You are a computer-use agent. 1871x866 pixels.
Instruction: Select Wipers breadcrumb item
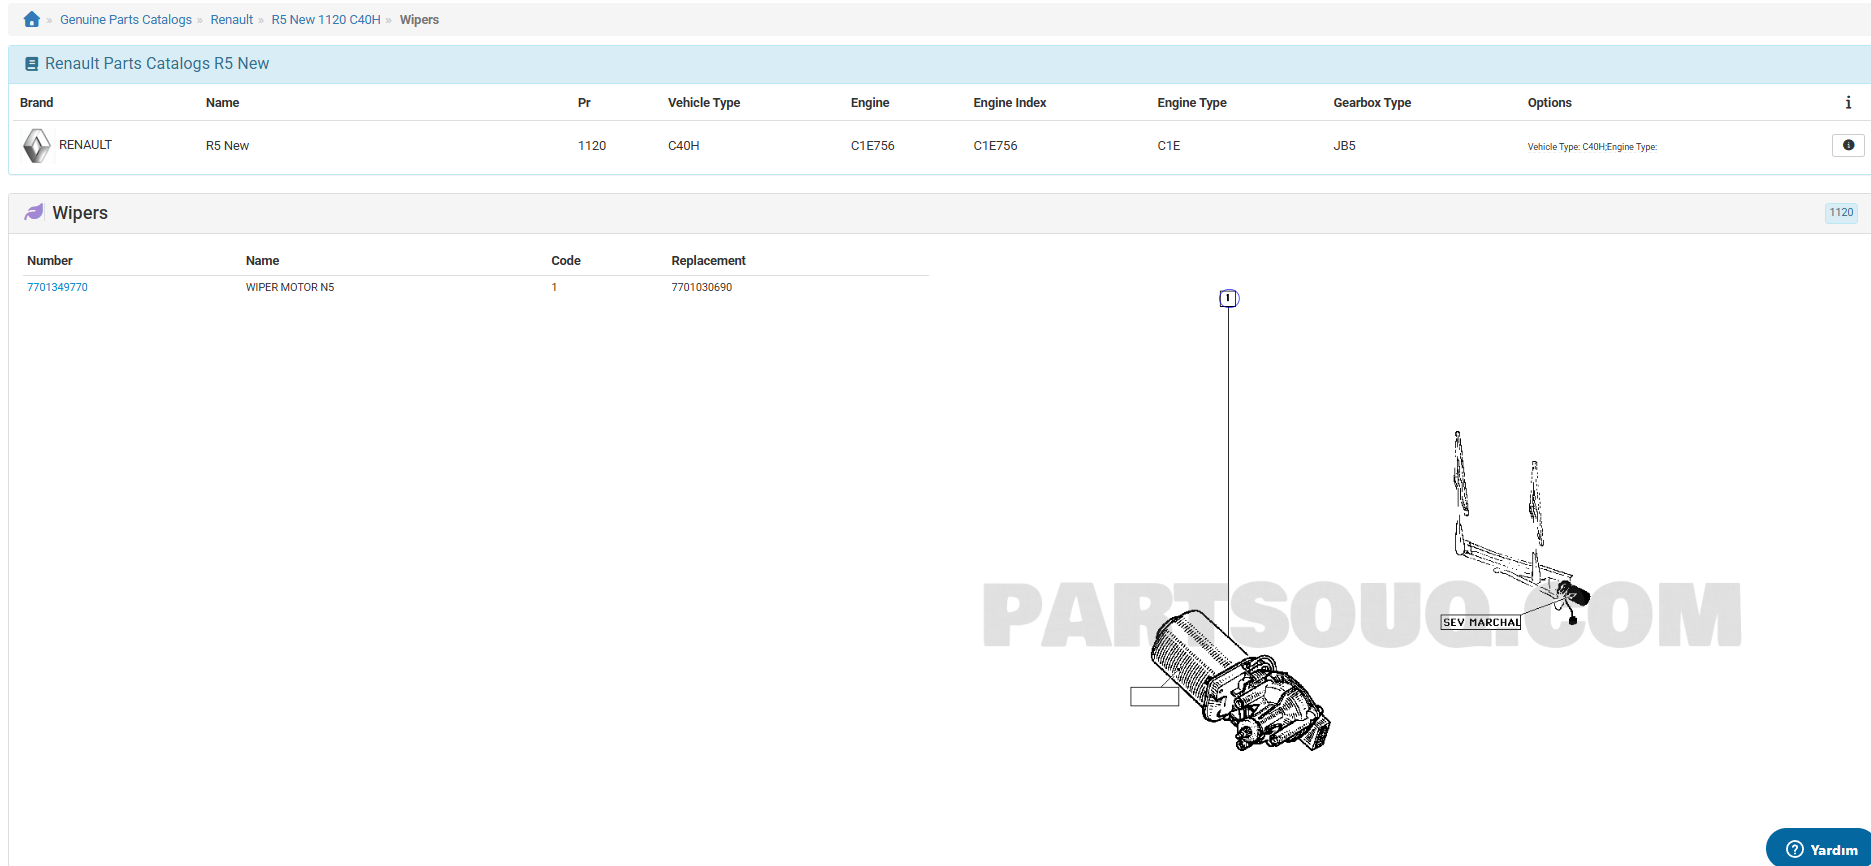click(419, 20)
